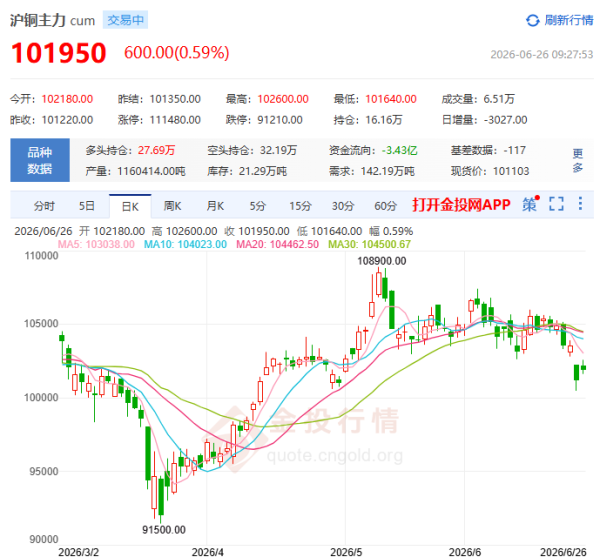Click the MA30: 104500.67 legend label
This screenshot has height=557, width=600.
click(x=370, y=244)
